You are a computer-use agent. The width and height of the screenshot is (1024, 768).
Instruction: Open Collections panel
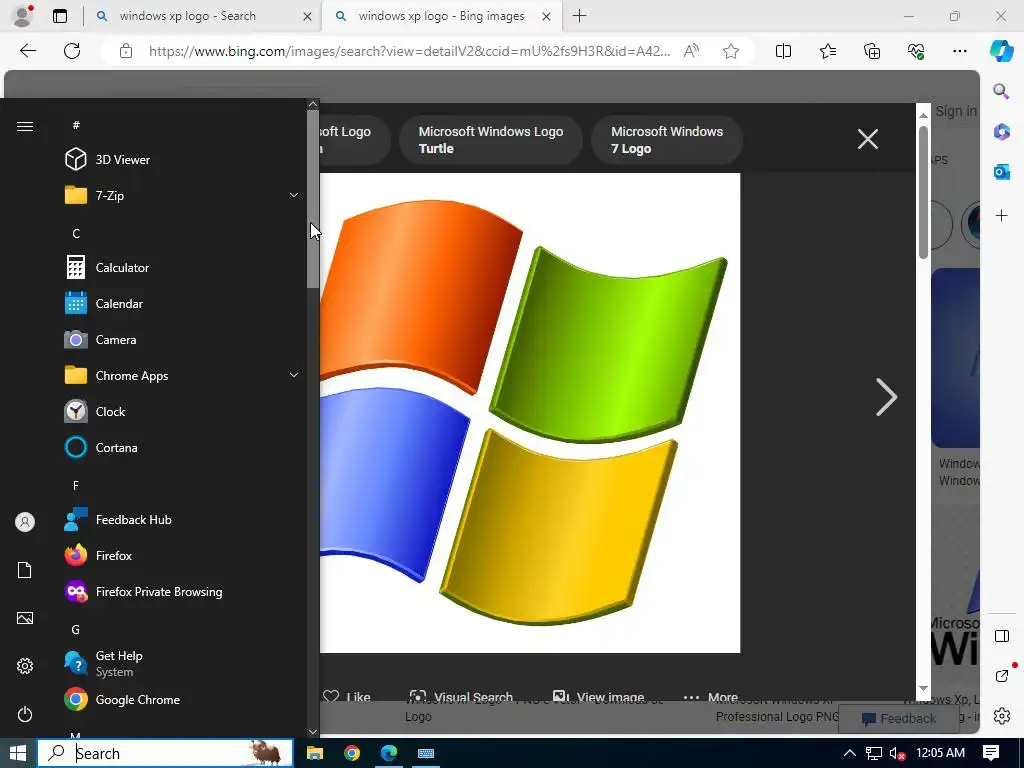(872, 51)
